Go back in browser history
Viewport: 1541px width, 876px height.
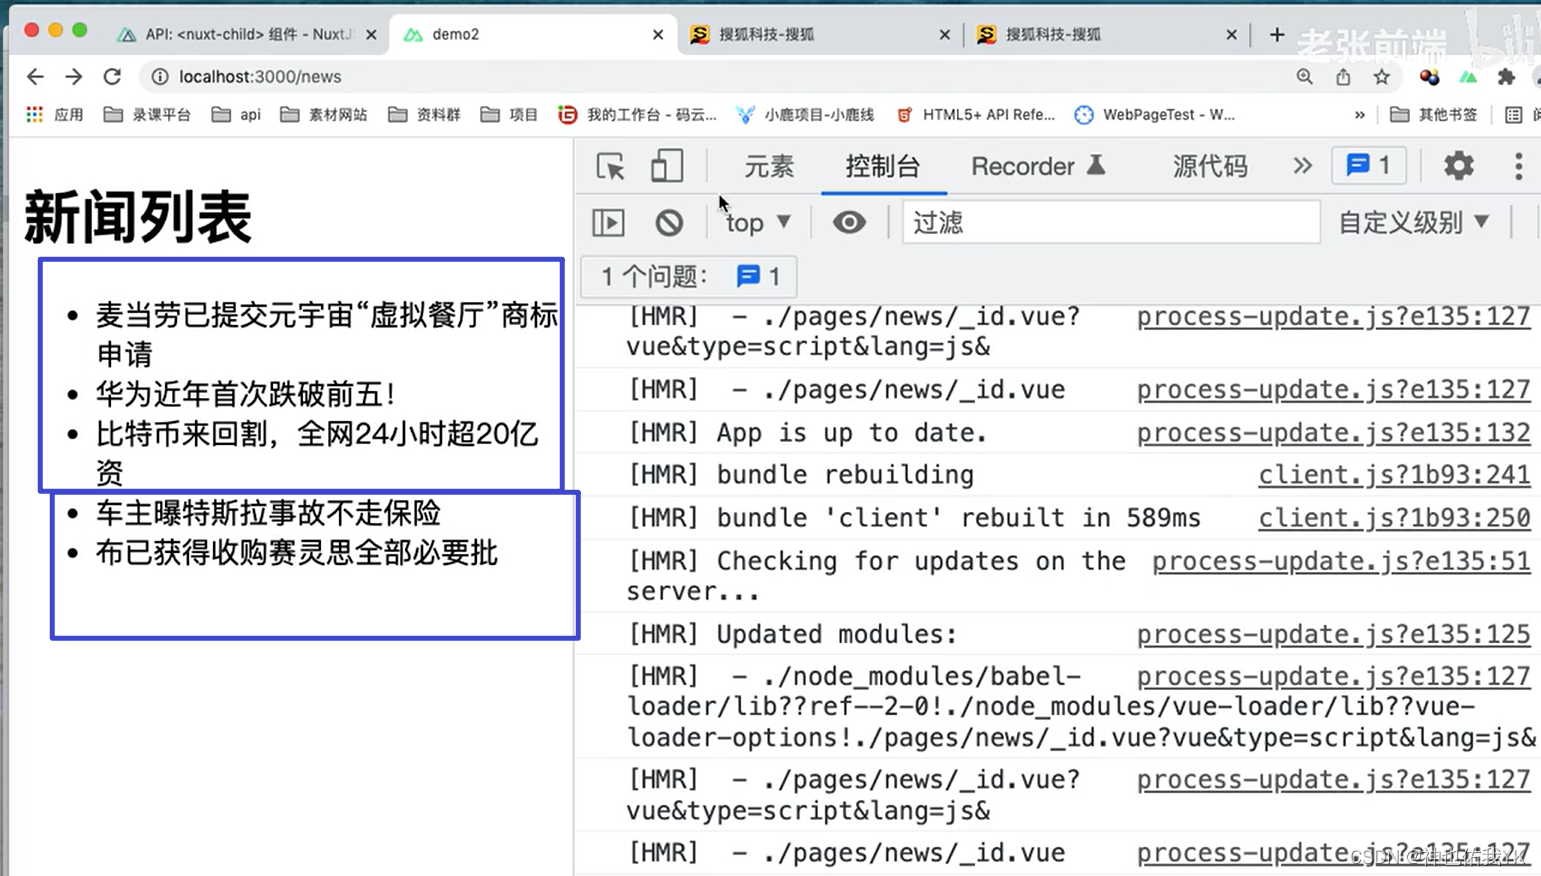[35, 76]
